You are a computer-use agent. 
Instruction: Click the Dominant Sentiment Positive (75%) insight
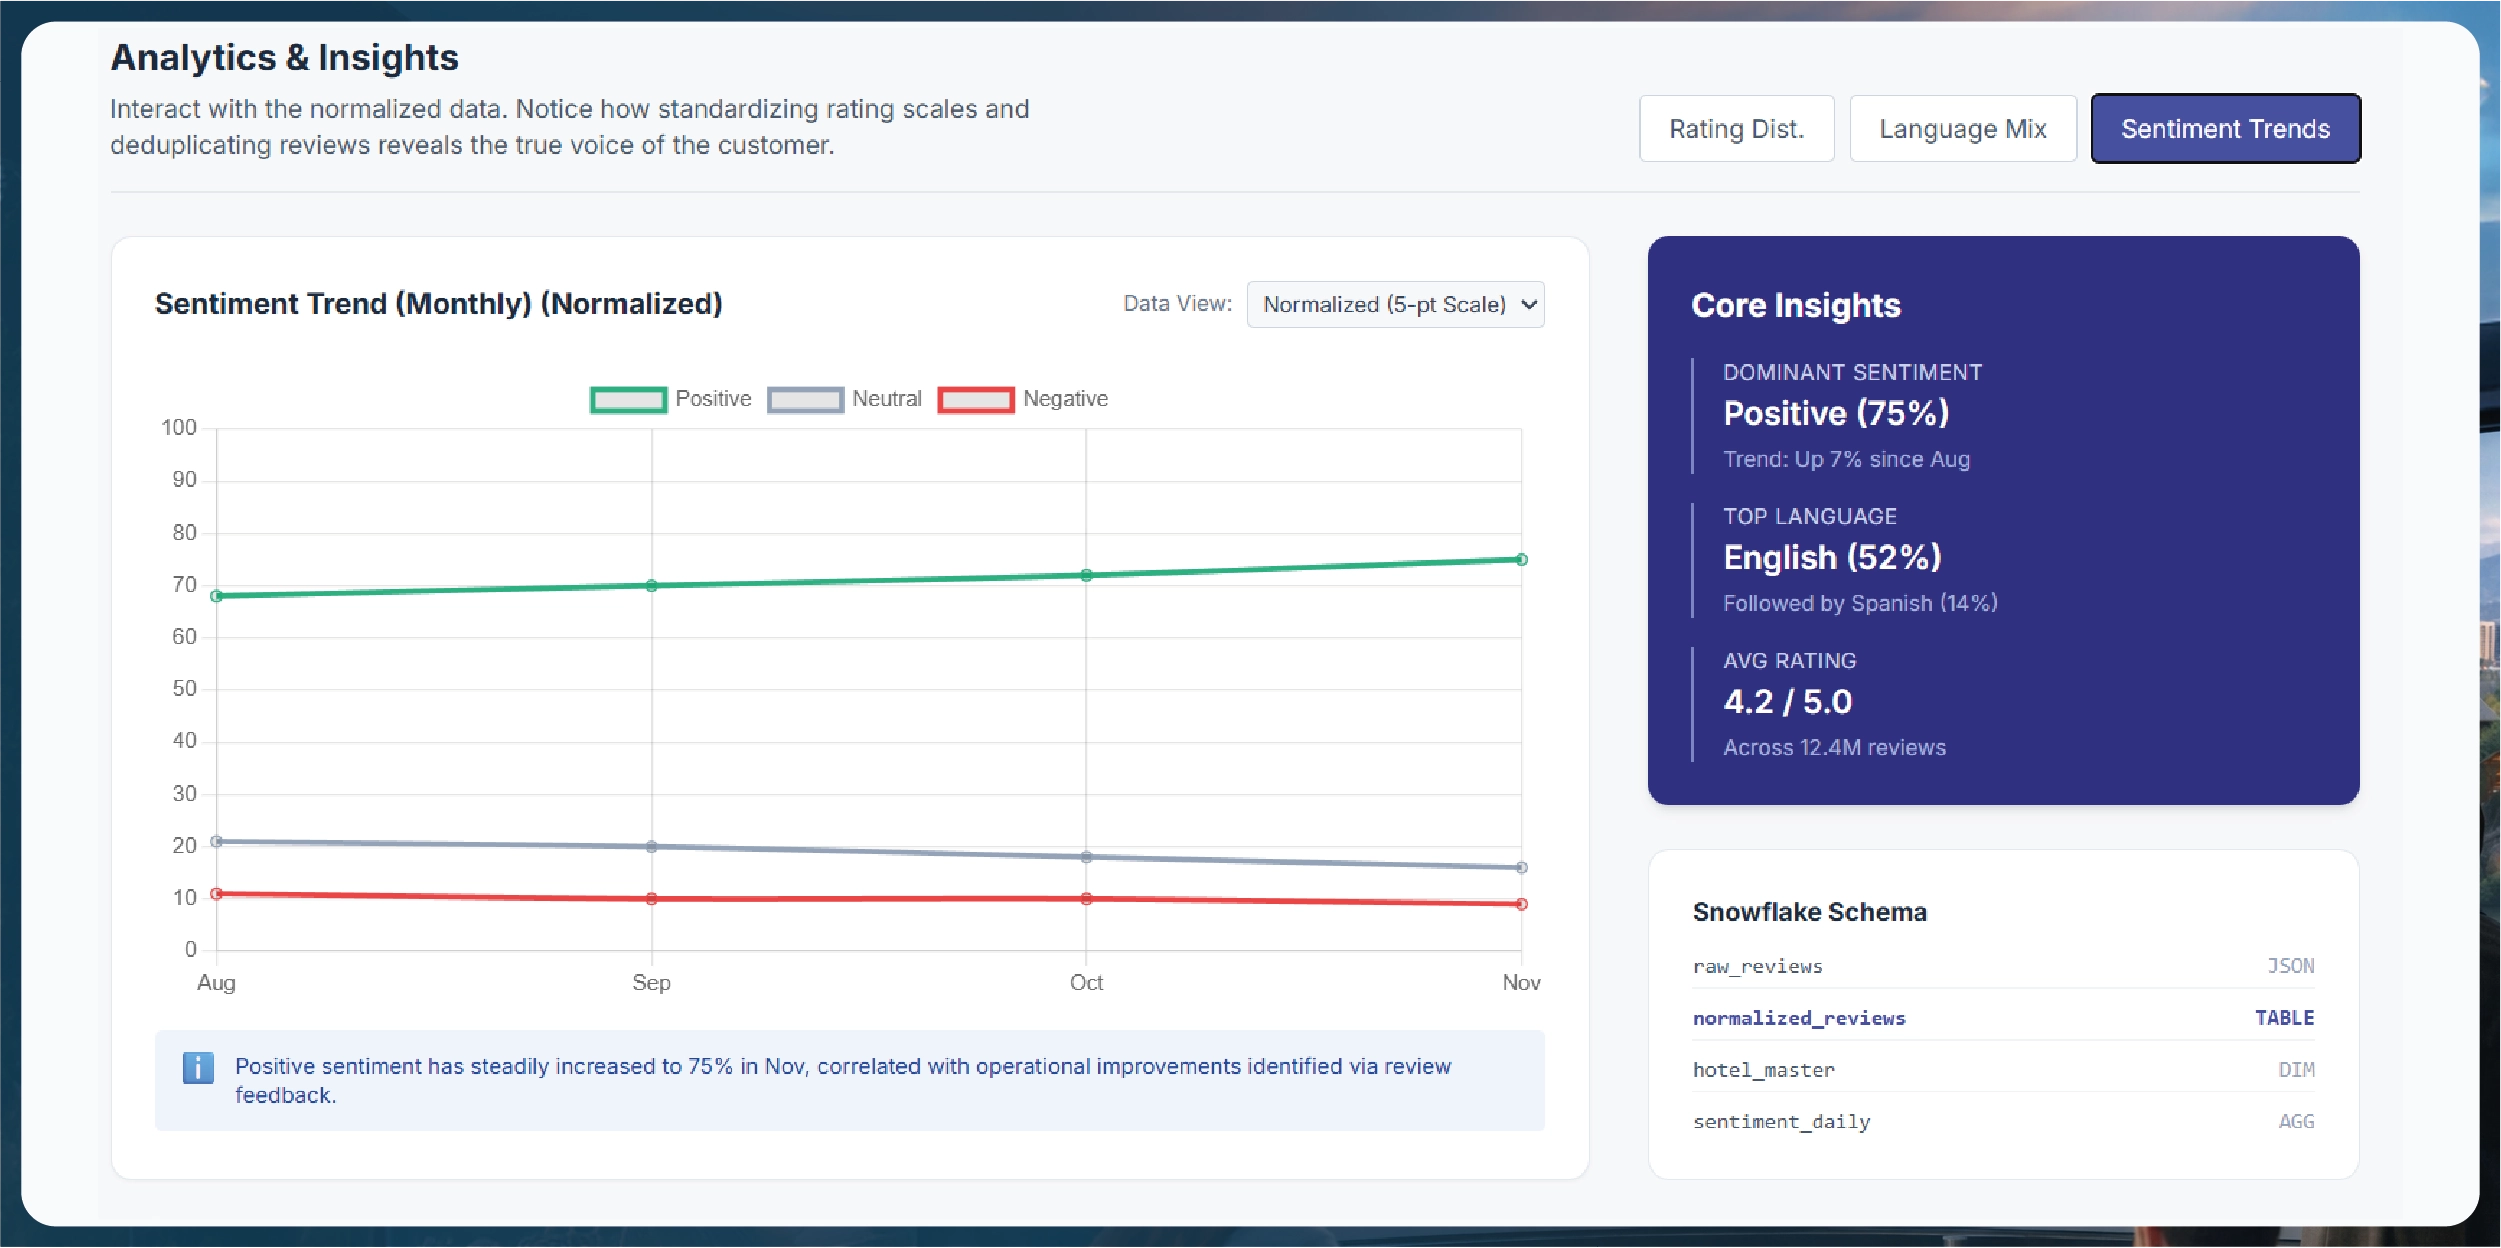(1836, 414)
